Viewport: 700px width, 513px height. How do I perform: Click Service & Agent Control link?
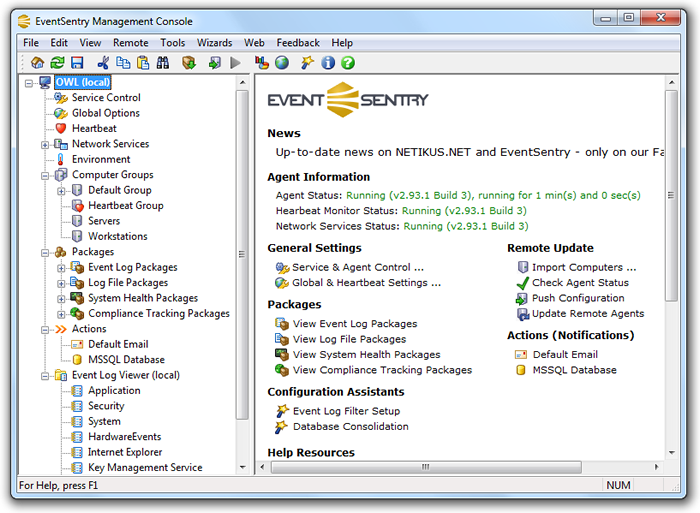coord(358,267)
